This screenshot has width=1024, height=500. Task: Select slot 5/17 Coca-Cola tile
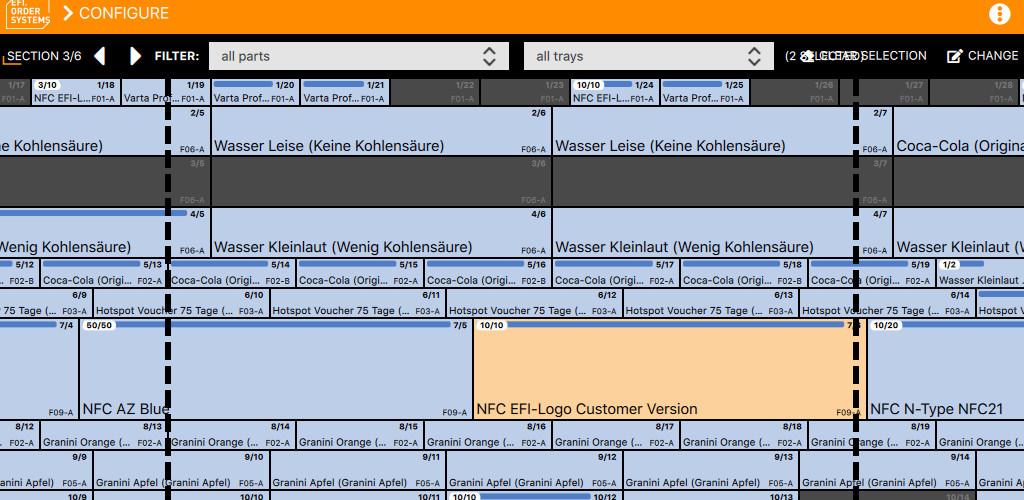click(x=615, y=273)
